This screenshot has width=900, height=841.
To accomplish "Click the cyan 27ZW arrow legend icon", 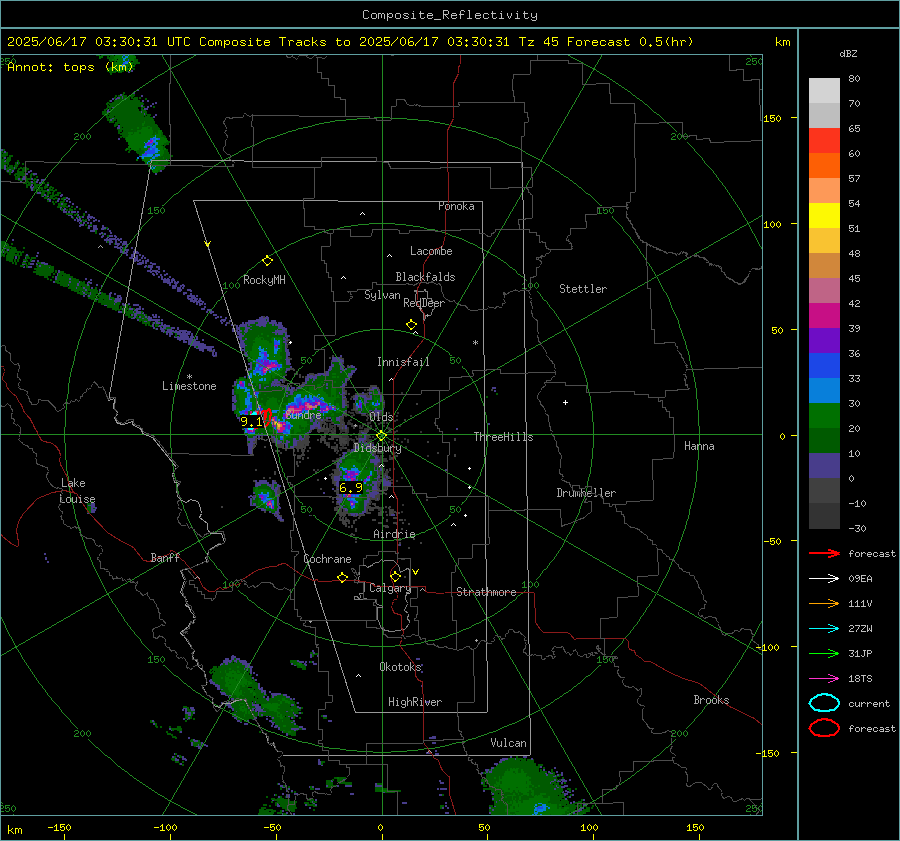I will (x=824, y=629).
